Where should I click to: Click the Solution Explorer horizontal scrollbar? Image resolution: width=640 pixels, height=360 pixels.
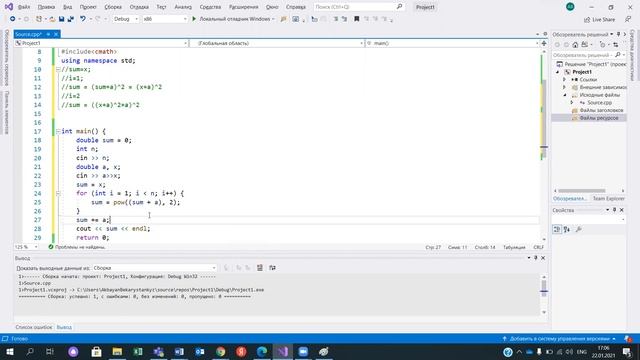point(582,191)
